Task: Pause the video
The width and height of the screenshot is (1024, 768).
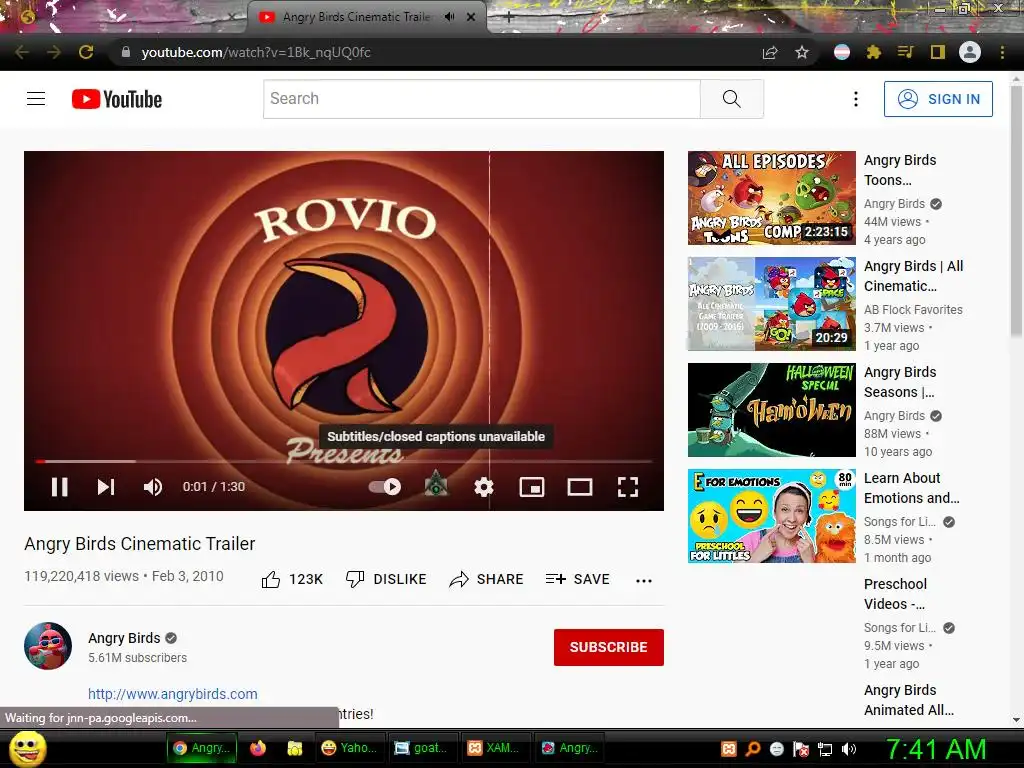Action: coord(59,487)
